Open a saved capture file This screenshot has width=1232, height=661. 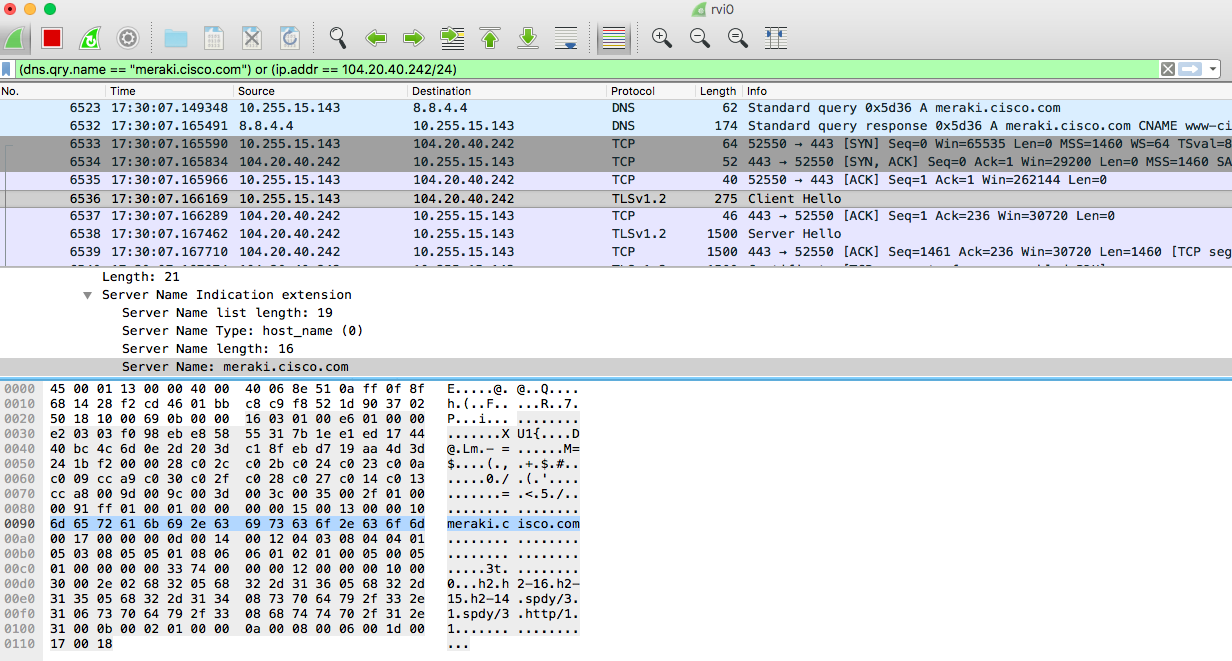coord(174,37)
